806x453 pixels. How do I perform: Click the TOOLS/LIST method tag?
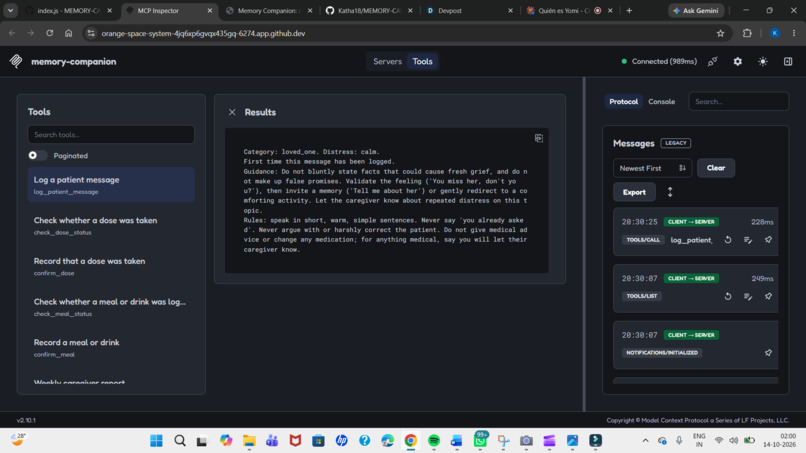click(642, 296)
